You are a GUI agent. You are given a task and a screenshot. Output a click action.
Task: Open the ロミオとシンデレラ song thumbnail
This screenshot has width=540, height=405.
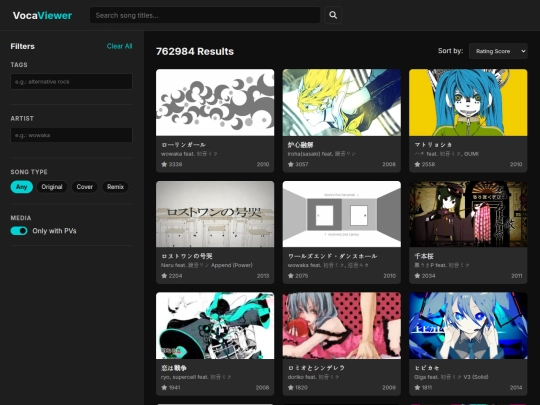pyautogui.click(x=342, y=325)
